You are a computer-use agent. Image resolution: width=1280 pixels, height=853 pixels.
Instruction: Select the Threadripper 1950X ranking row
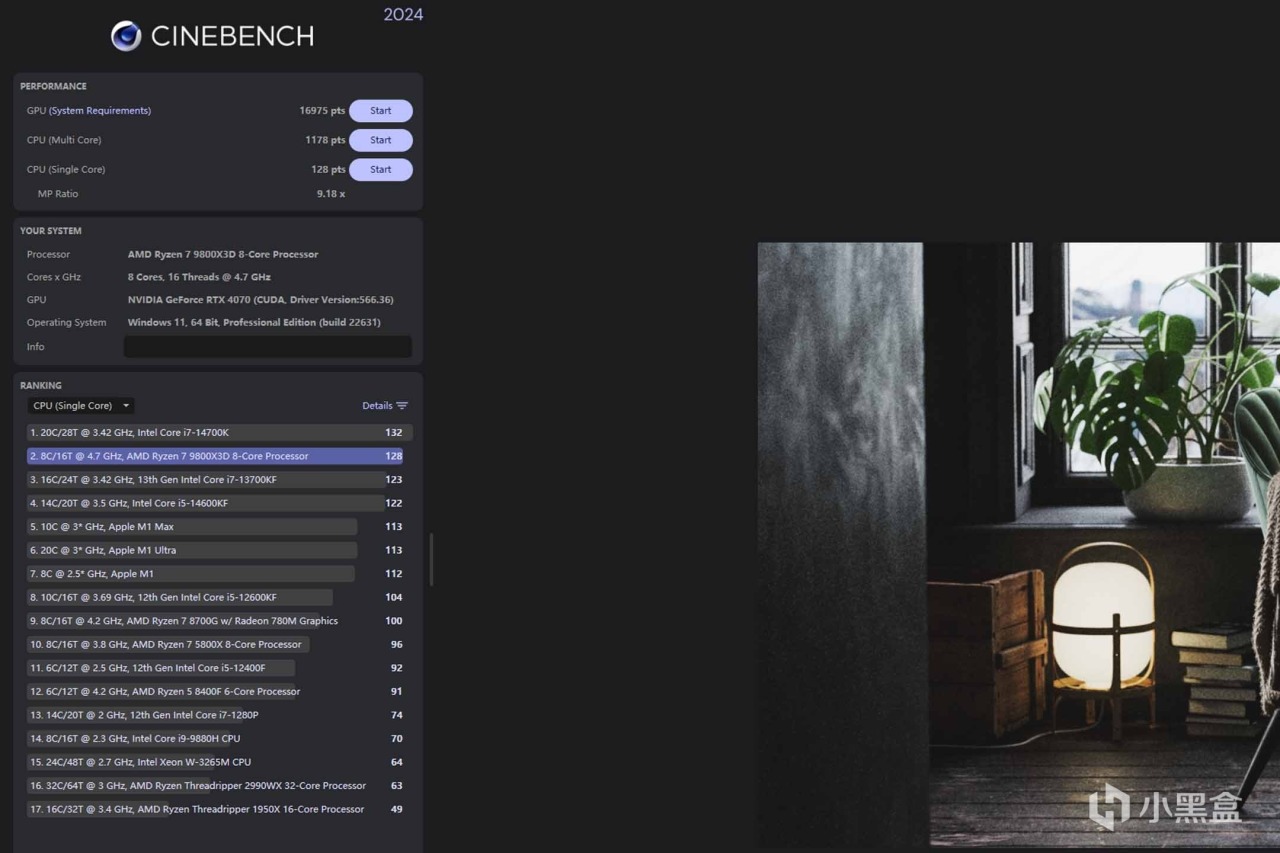(x=219, y=809)
